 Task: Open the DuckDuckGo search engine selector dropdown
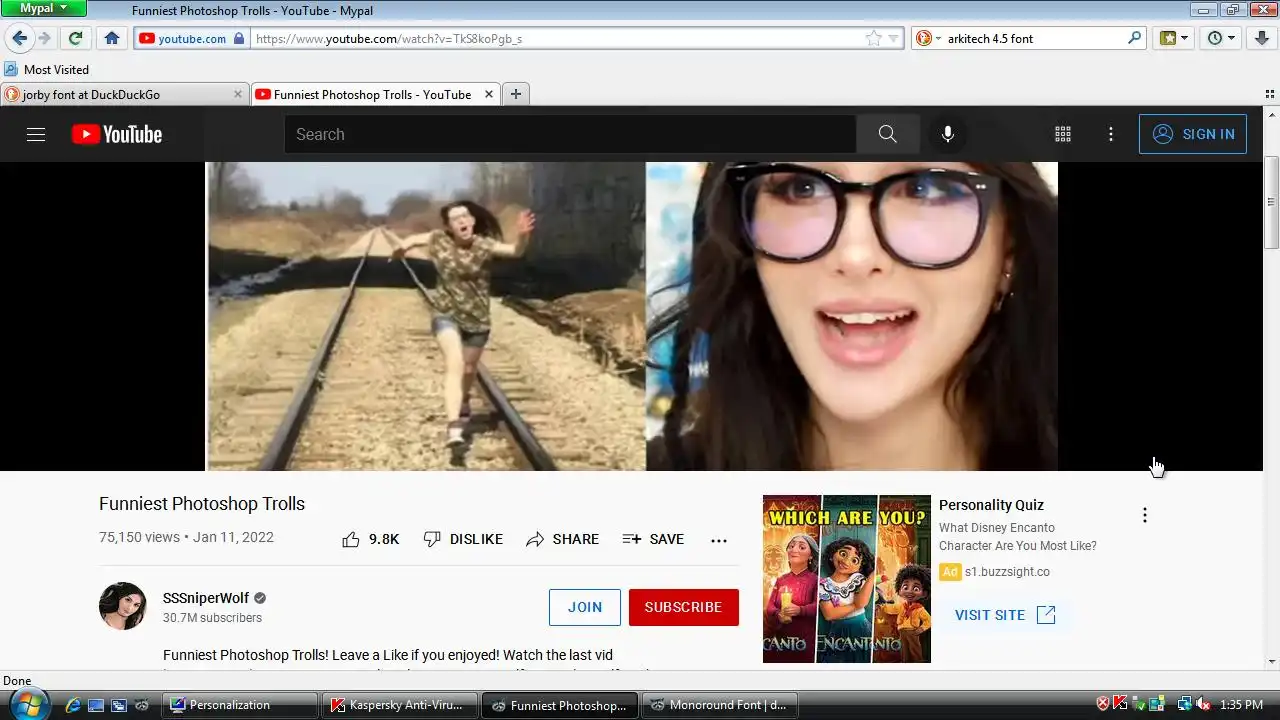(928, 38)
